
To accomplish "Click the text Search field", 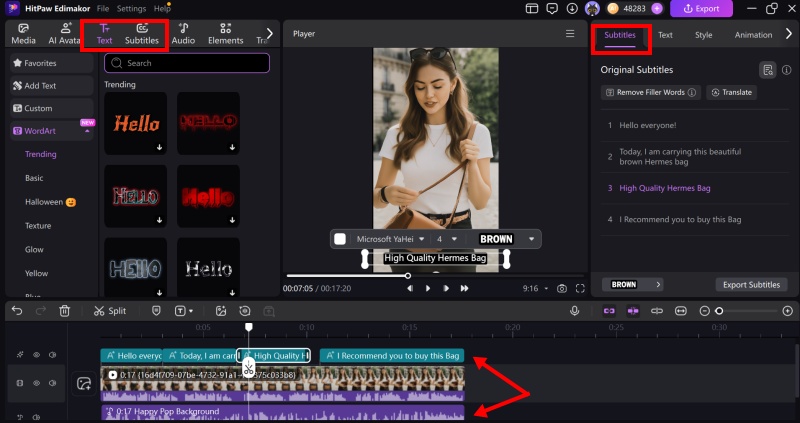I will tap(187, 63).
